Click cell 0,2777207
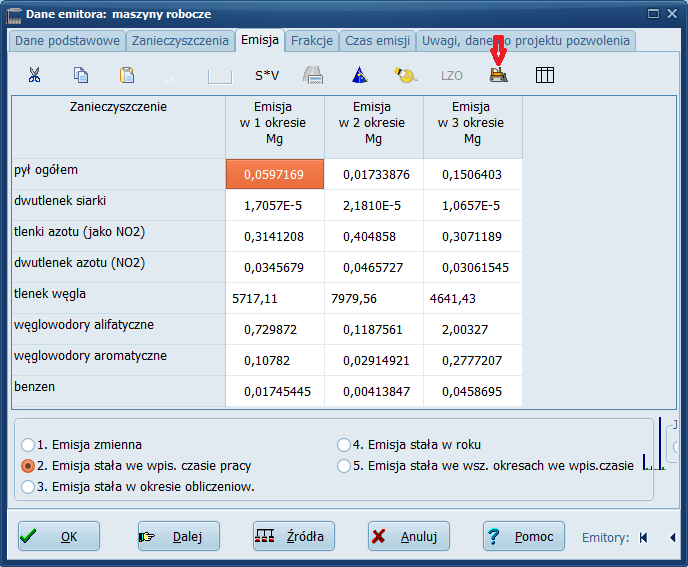The height and width of the screenshot is (567, 688). click(473, 360)
